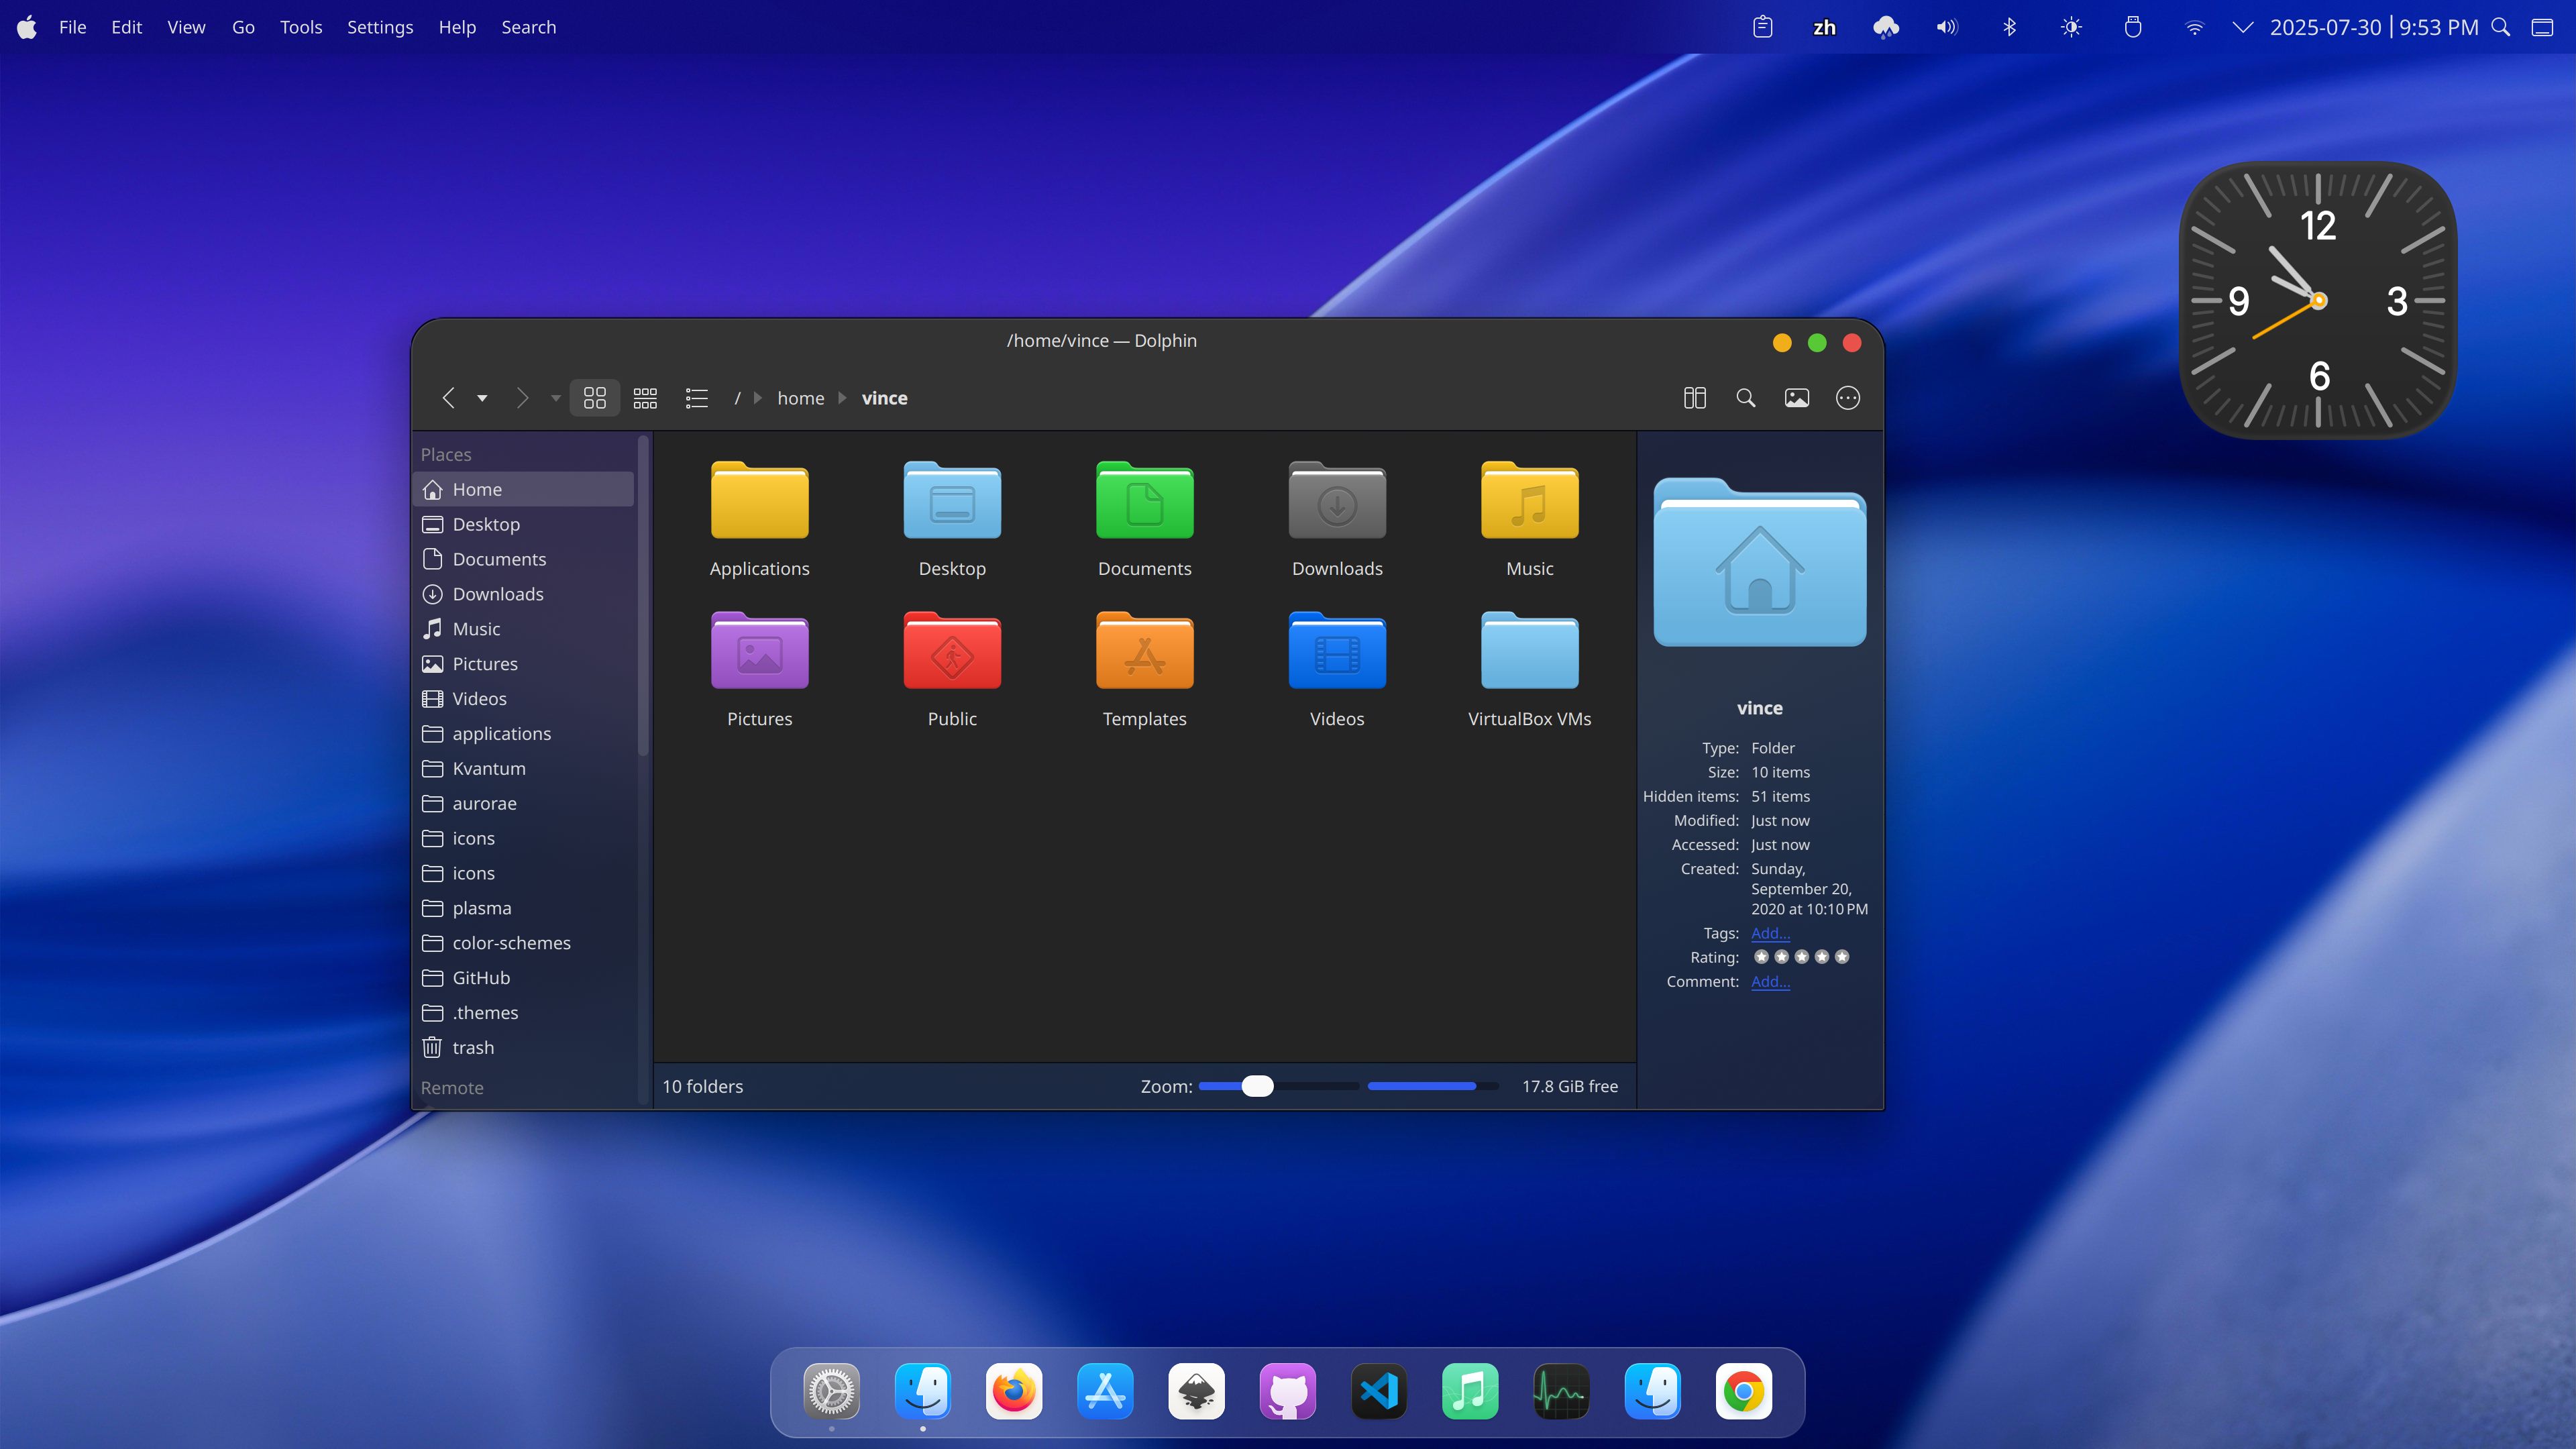2576x1449 pixels.
Task: Expand the breadcrumb path dropdown chevron
Action: coord(556,397)
